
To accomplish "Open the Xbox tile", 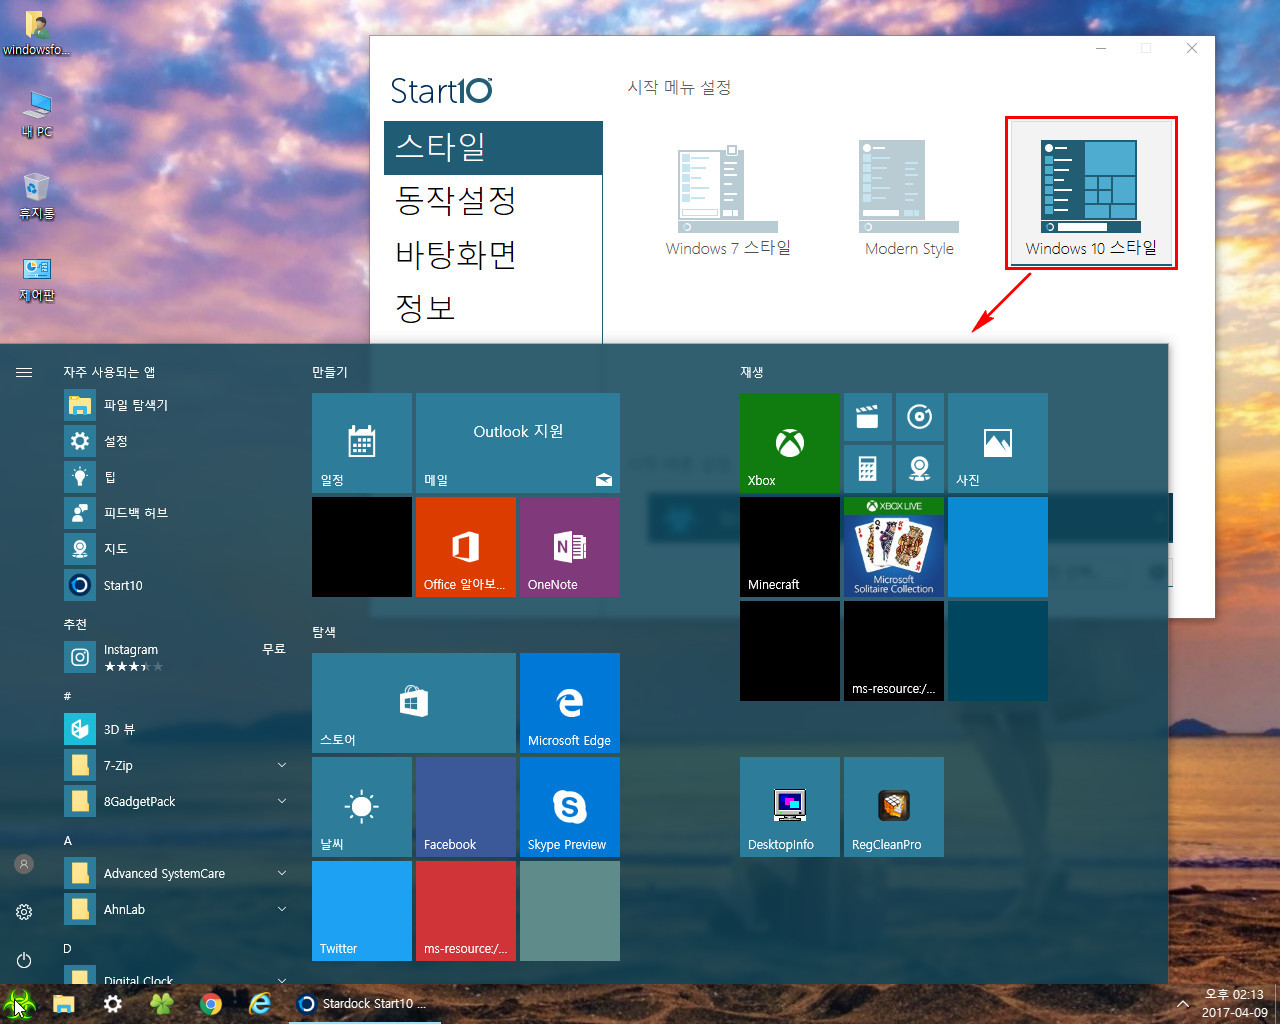I will point(789,442).
